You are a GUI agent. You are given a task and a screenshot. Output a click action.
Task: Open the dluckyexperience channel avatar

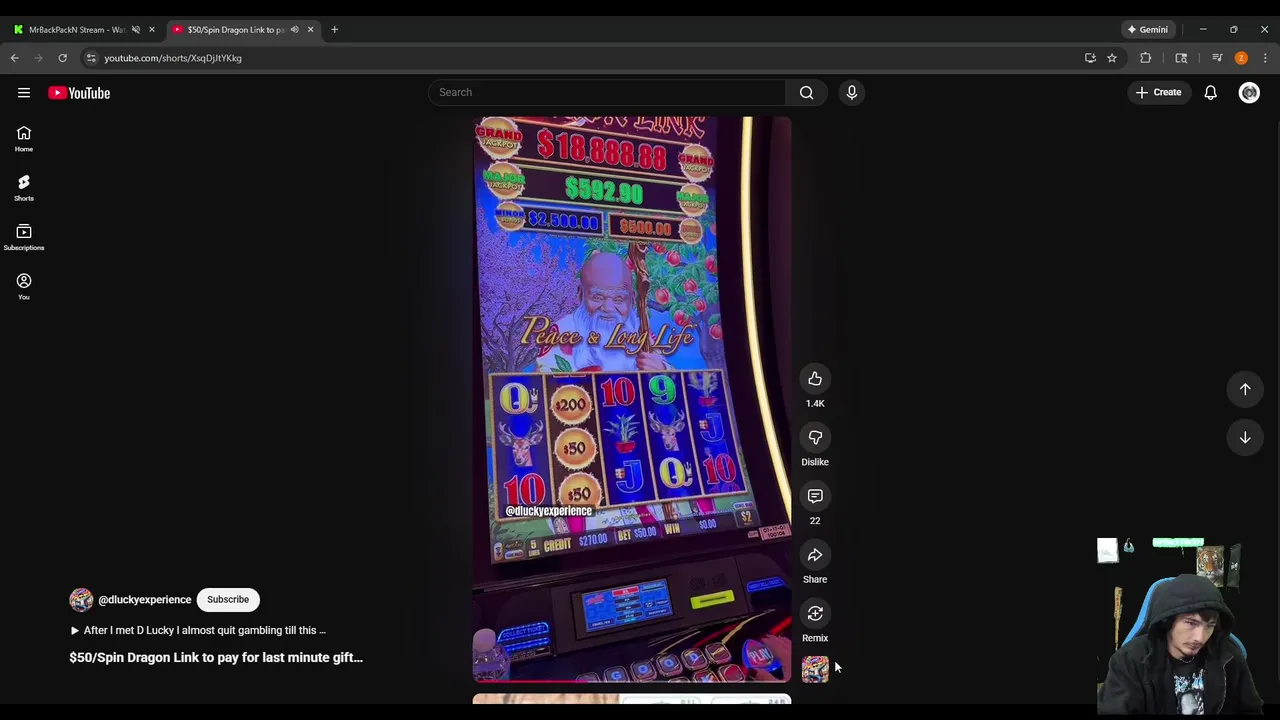pyautogui.click(x=81, y=600)
